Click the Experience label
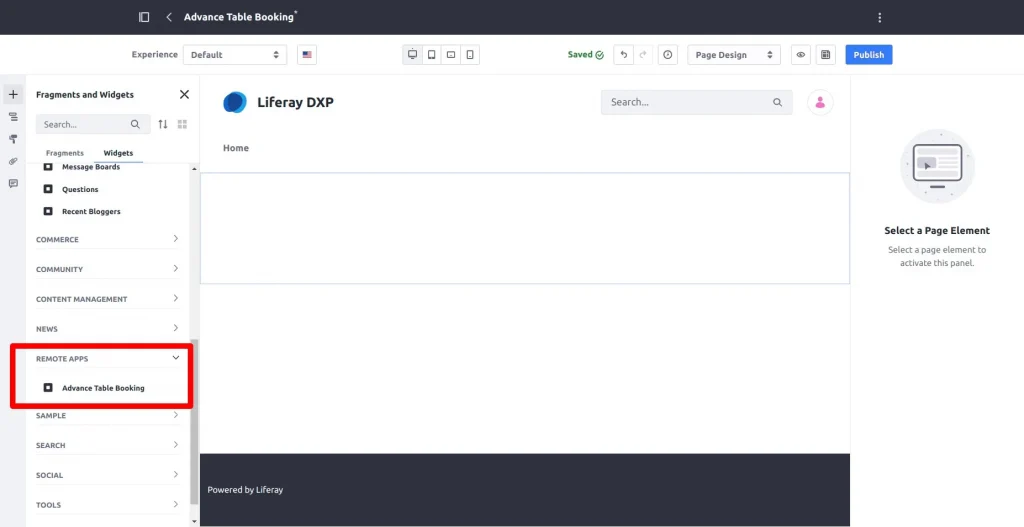1024x527 pixels. click(x=154, y=55)
